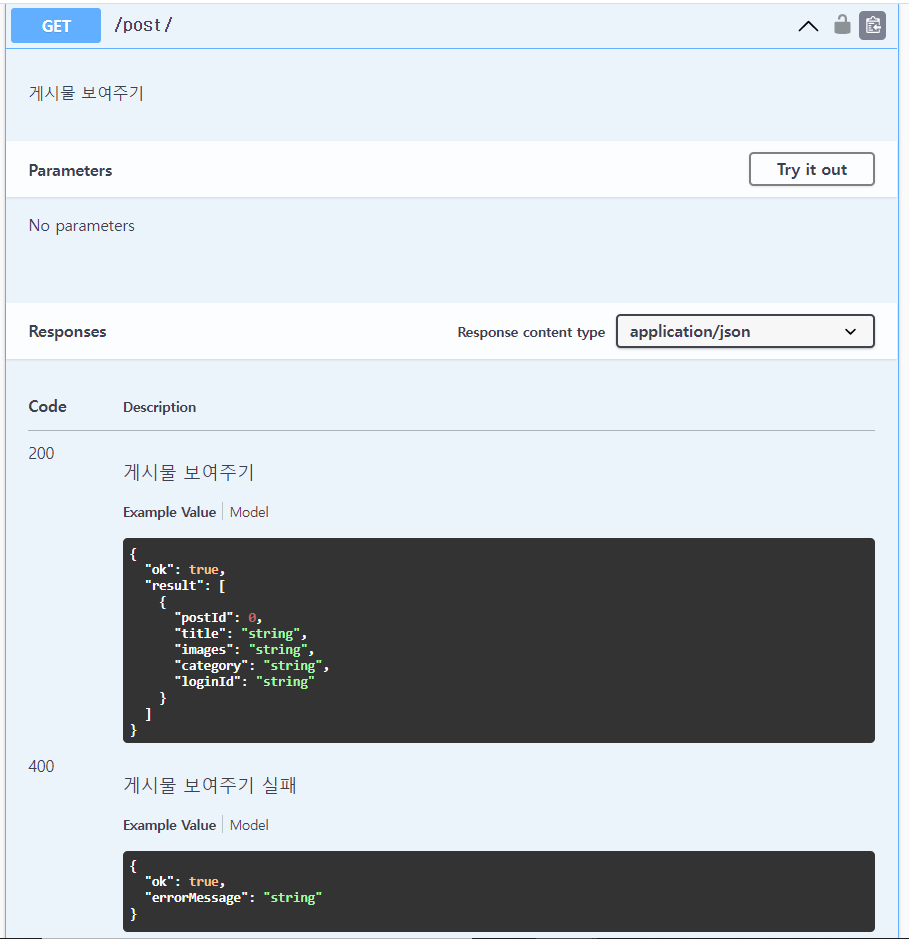This screenshot has width=909, height=939.
Task: Click the /post/ endpoint path
Action: (143, 25)
